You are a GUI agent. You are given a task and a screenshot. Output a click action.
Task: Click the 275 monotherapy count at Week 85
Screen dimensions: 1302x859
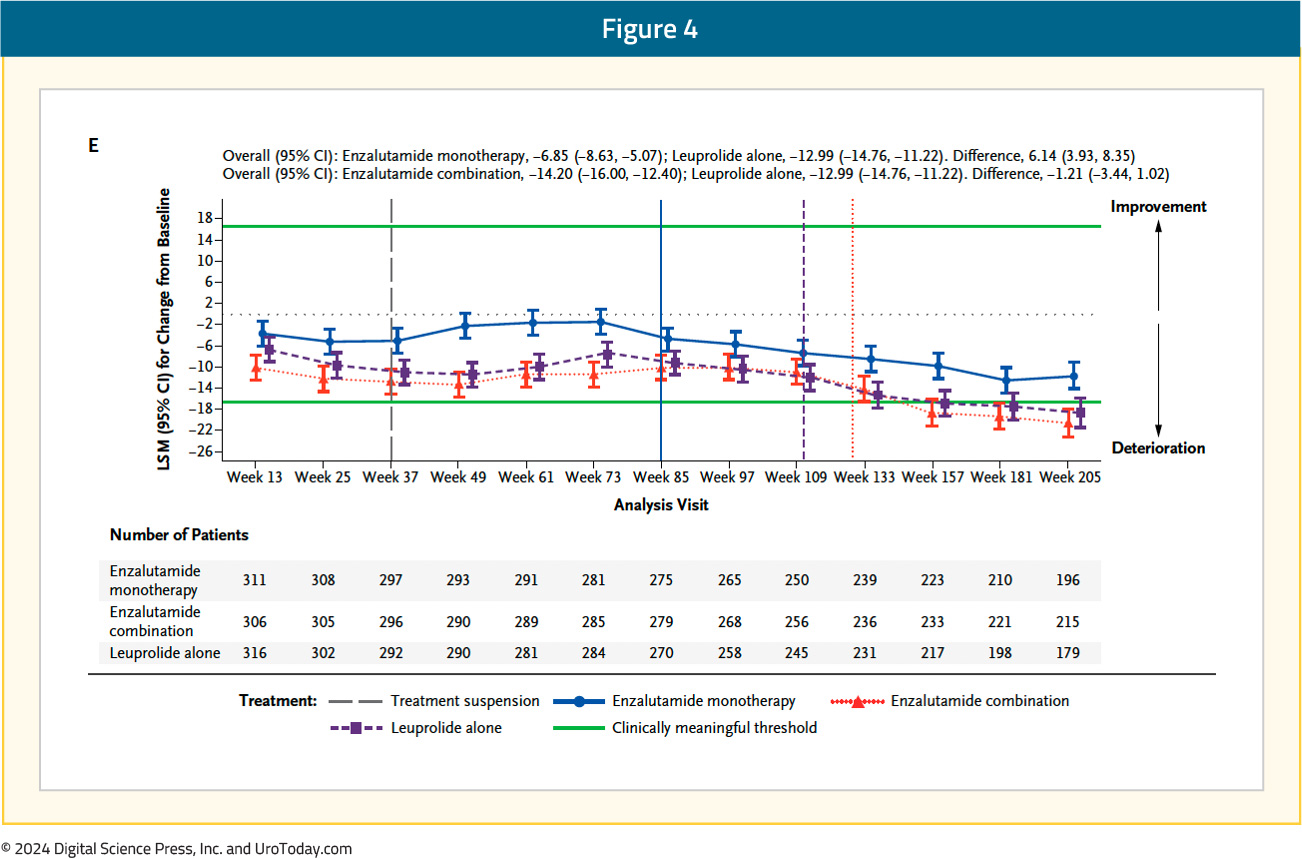[661, 580]
